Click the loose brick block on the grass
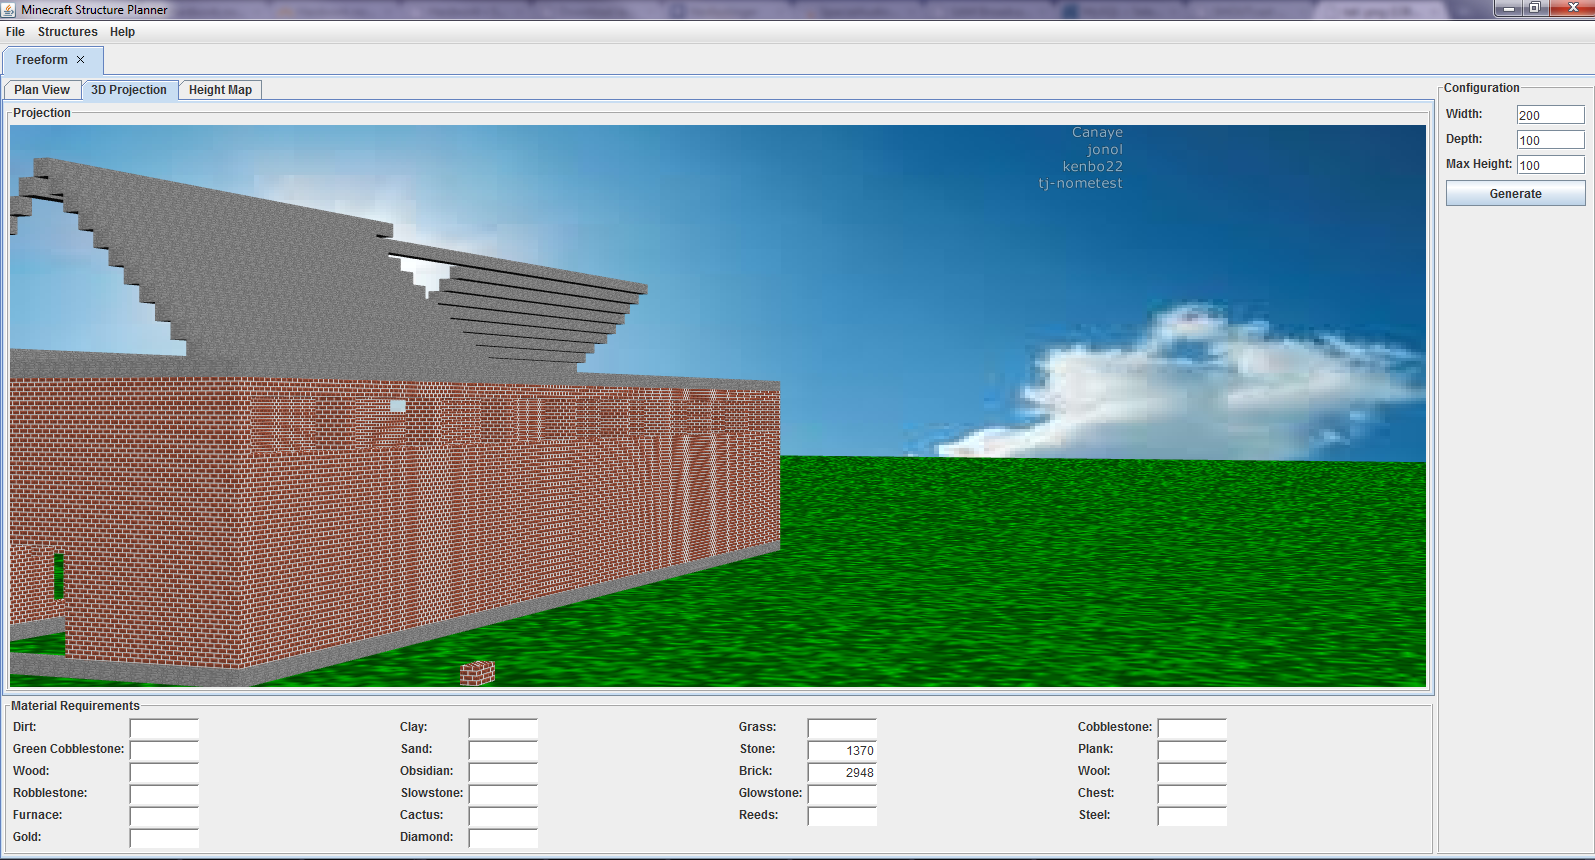Screen dimensions: 1595x860 coord(477,673)
